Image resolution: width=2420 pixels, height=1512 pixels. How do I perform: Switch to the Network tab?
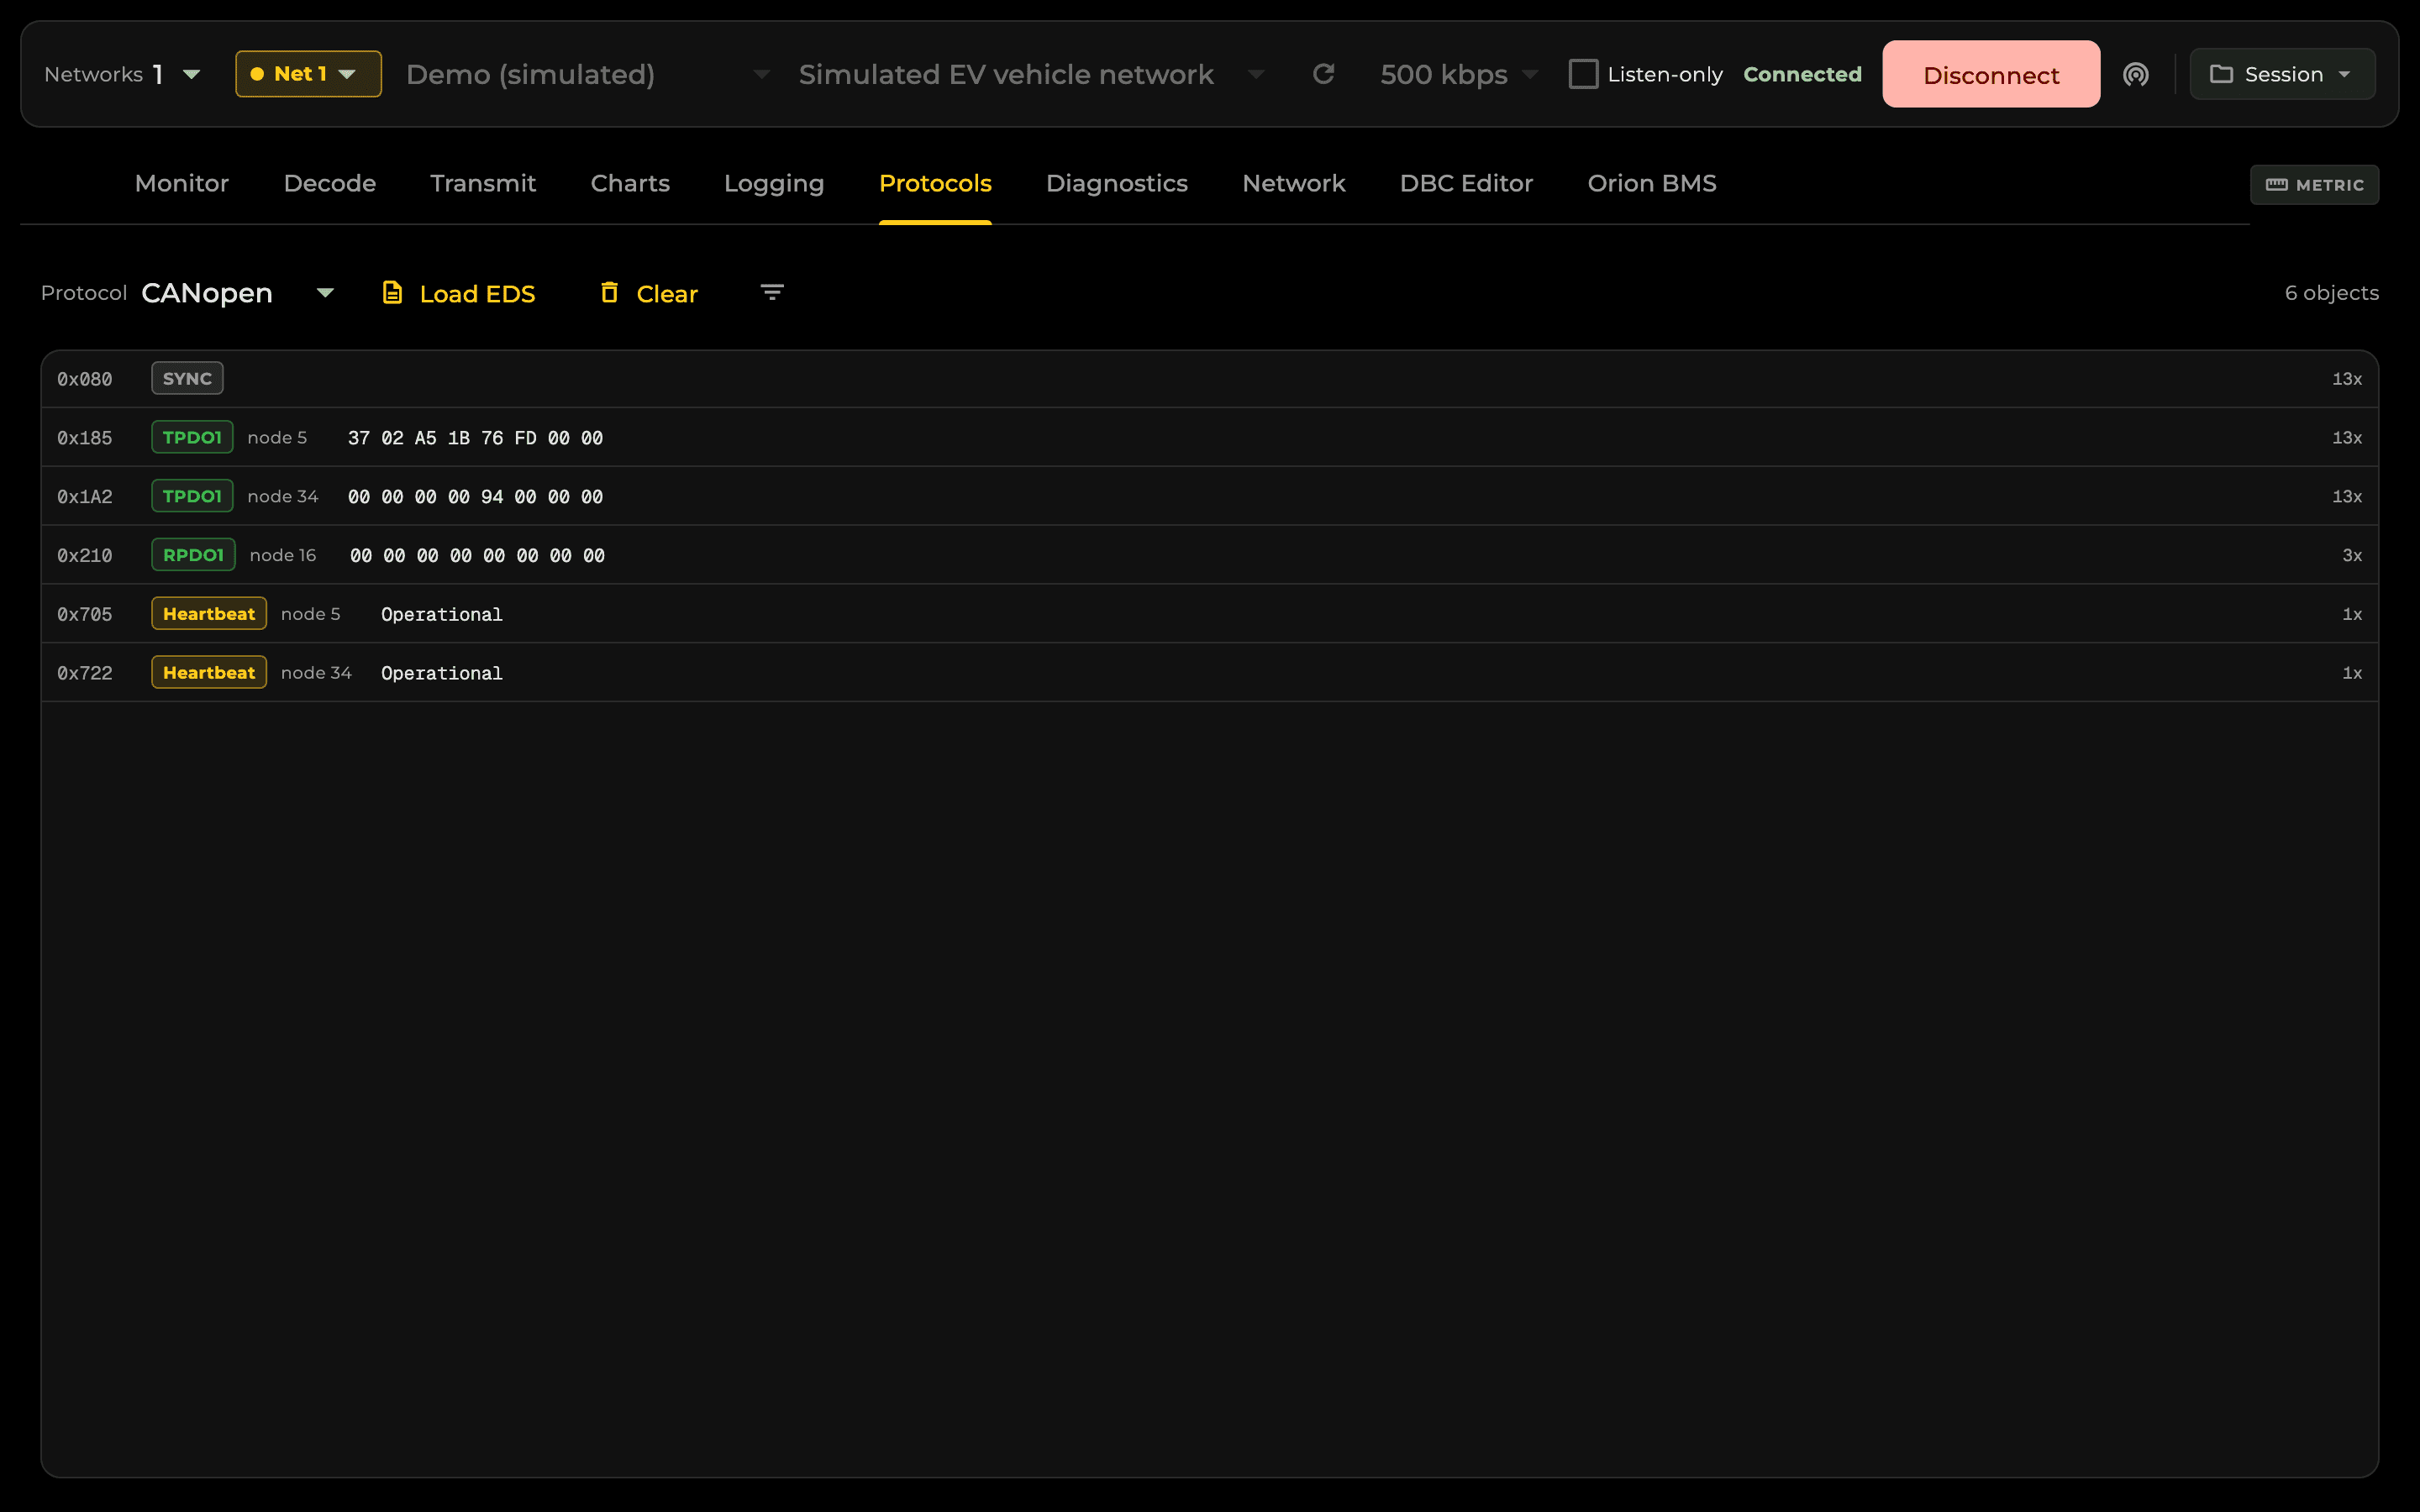[x=1294, y=183]
